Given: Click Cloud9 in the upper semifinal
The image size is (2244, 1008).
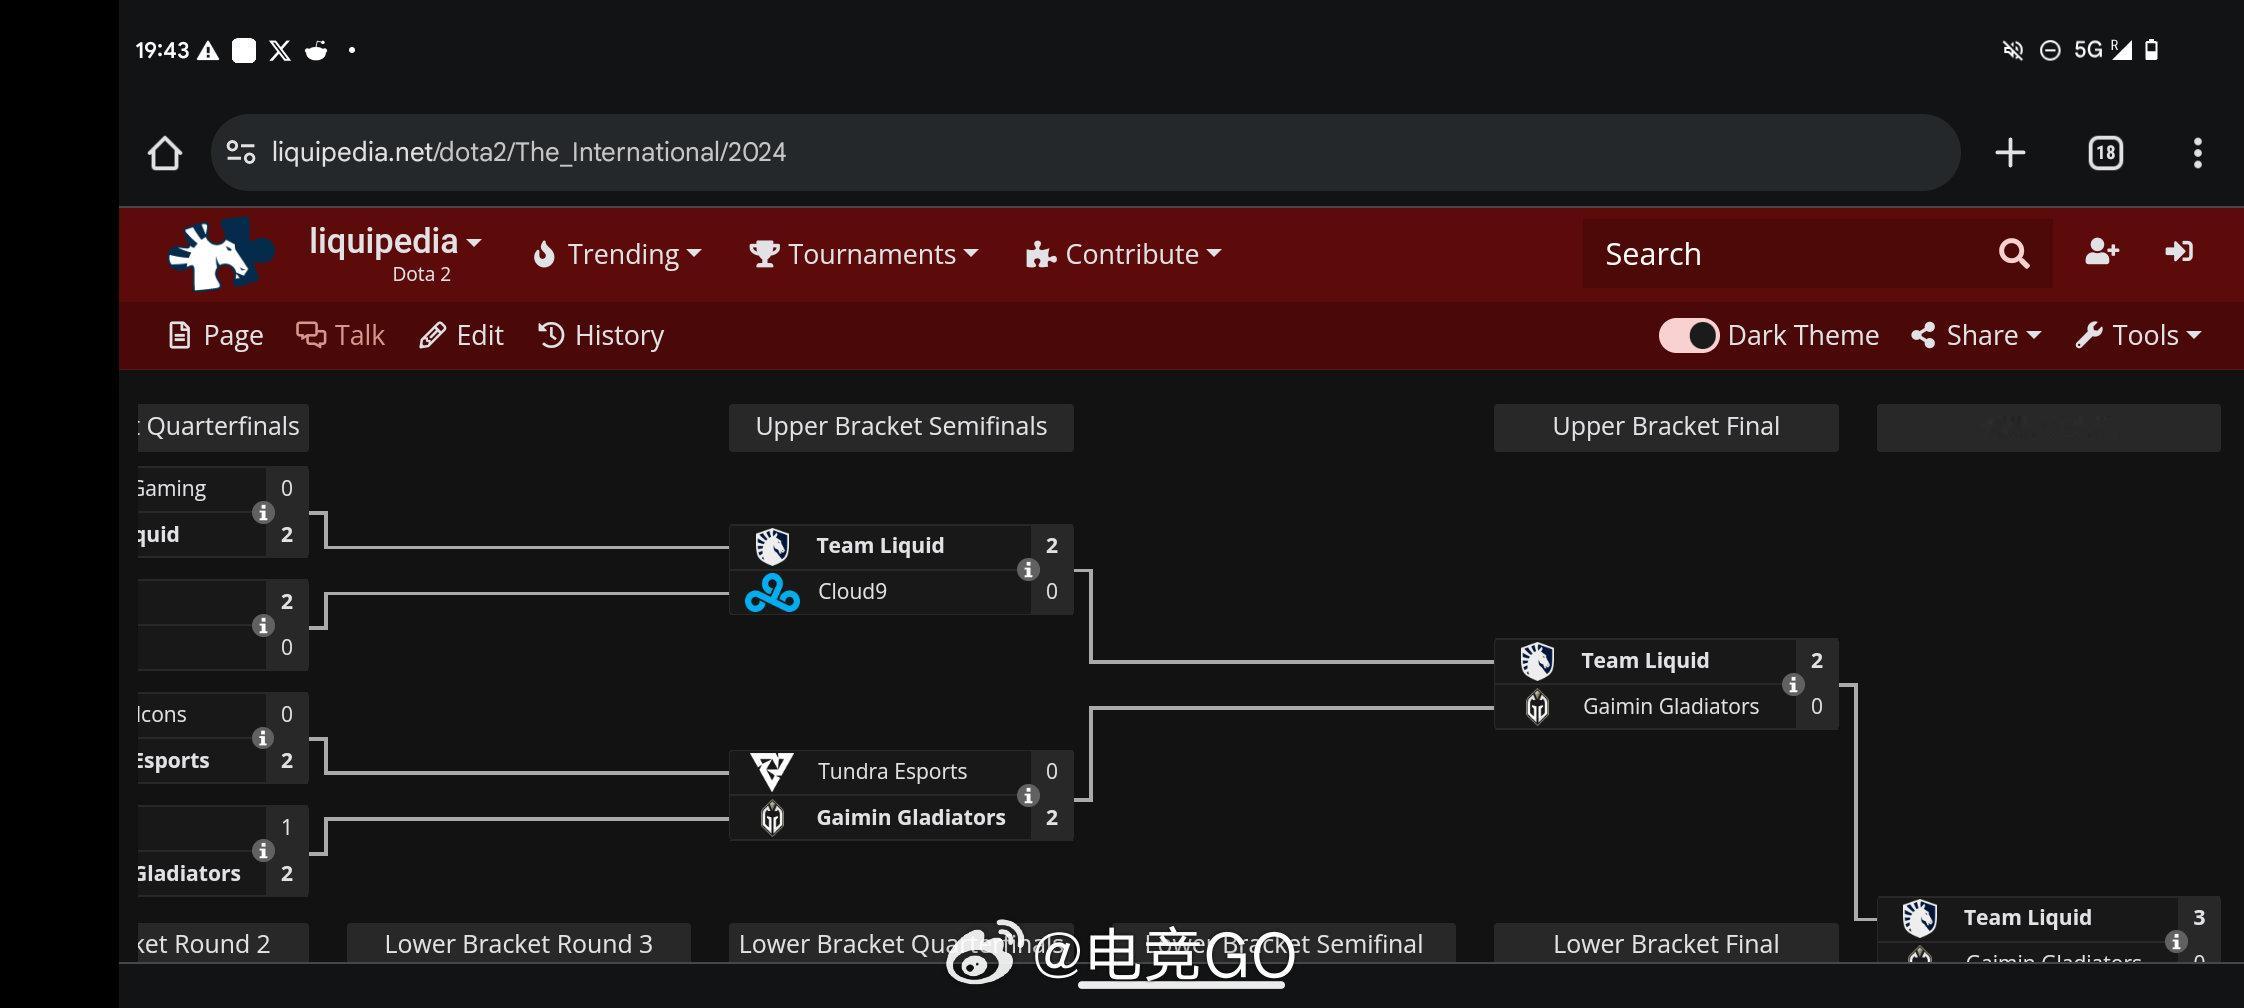Looking at the screenshot, I should [852, 592].
